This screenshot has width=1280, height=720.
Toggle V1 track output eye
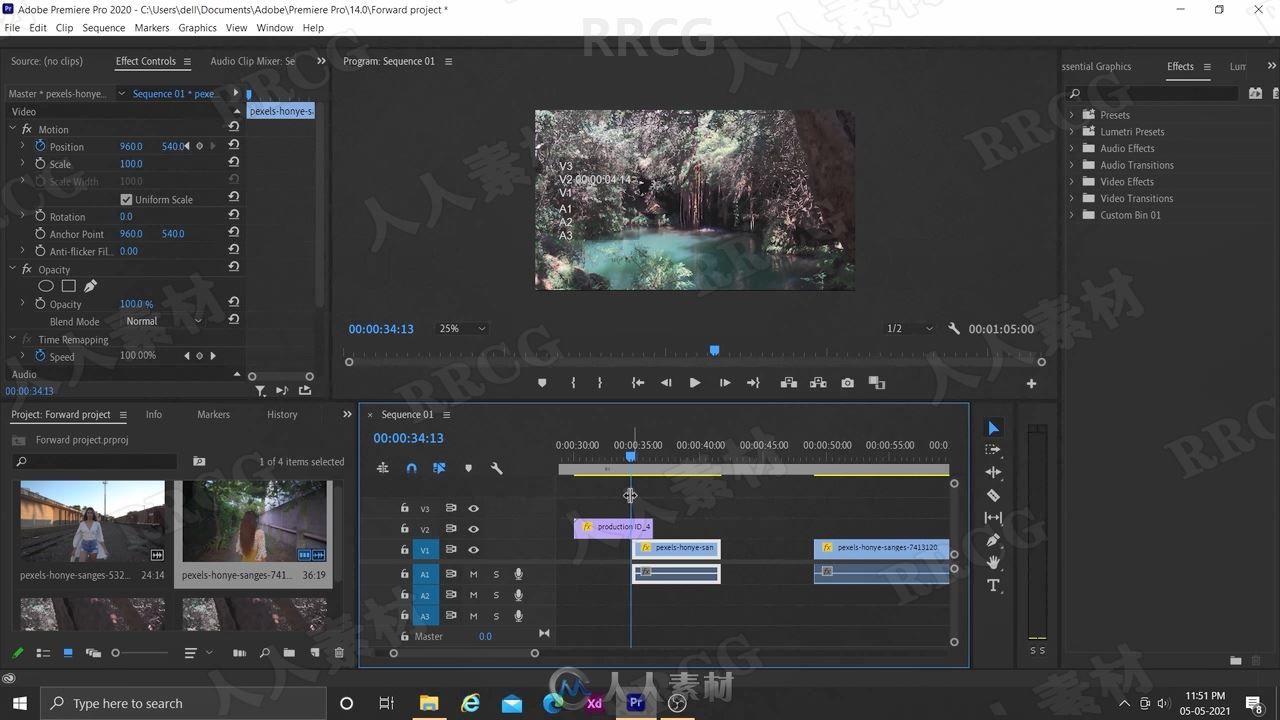coord(474,550)
